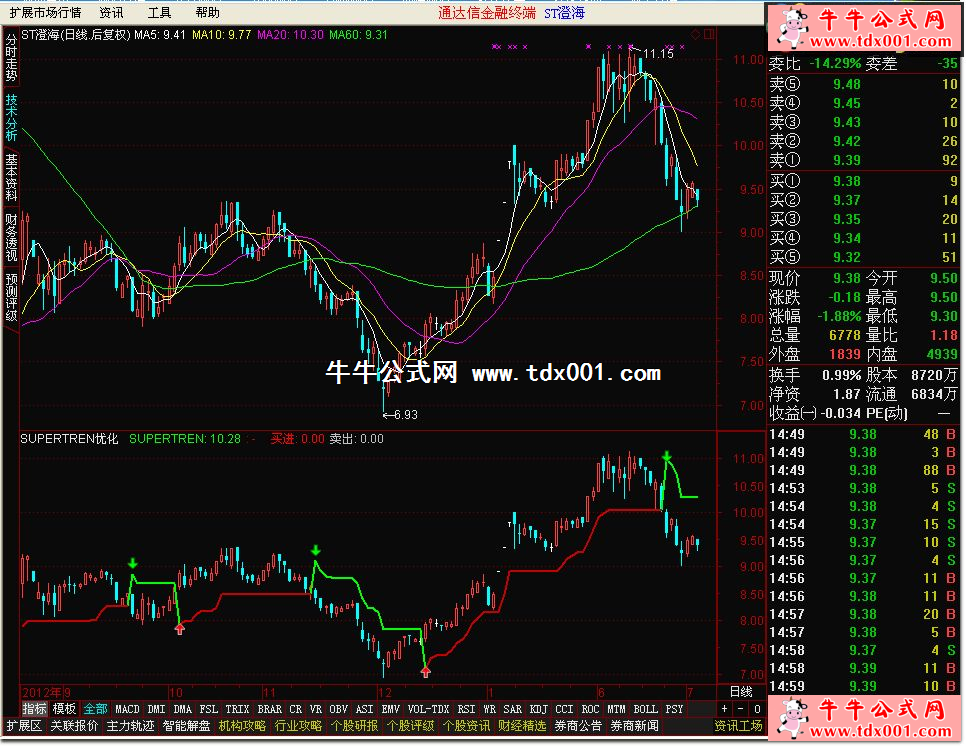
Task: Click the red buy arrow near October
Action: pos(179,629)
